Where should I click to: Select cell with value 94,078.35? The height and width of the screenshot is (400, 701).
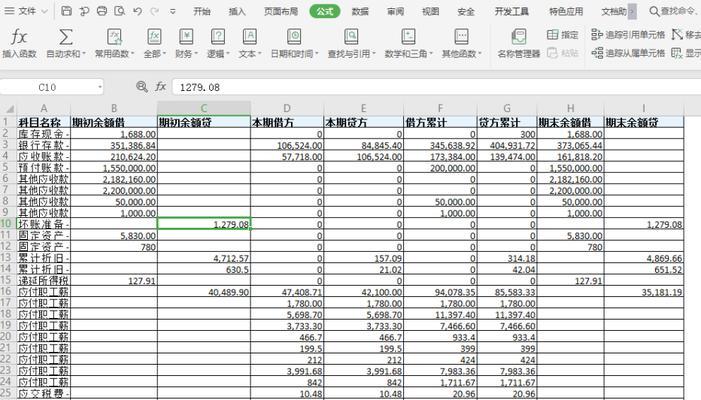click(440, 292)
